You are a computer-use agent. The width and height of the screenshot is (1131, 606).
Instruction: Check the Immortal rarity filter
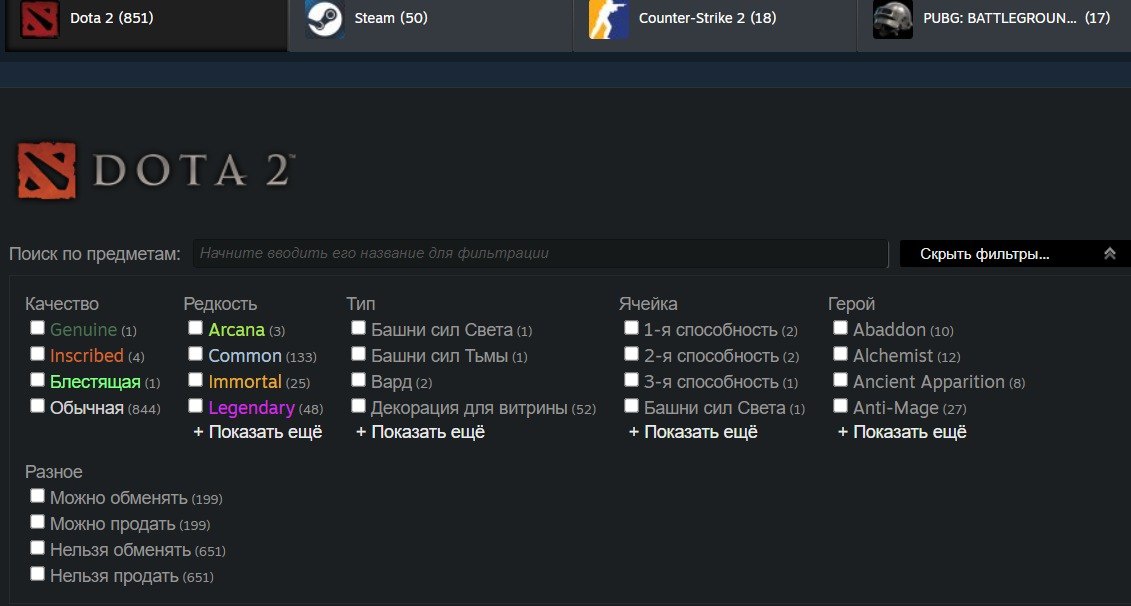[x=195, y=379]
